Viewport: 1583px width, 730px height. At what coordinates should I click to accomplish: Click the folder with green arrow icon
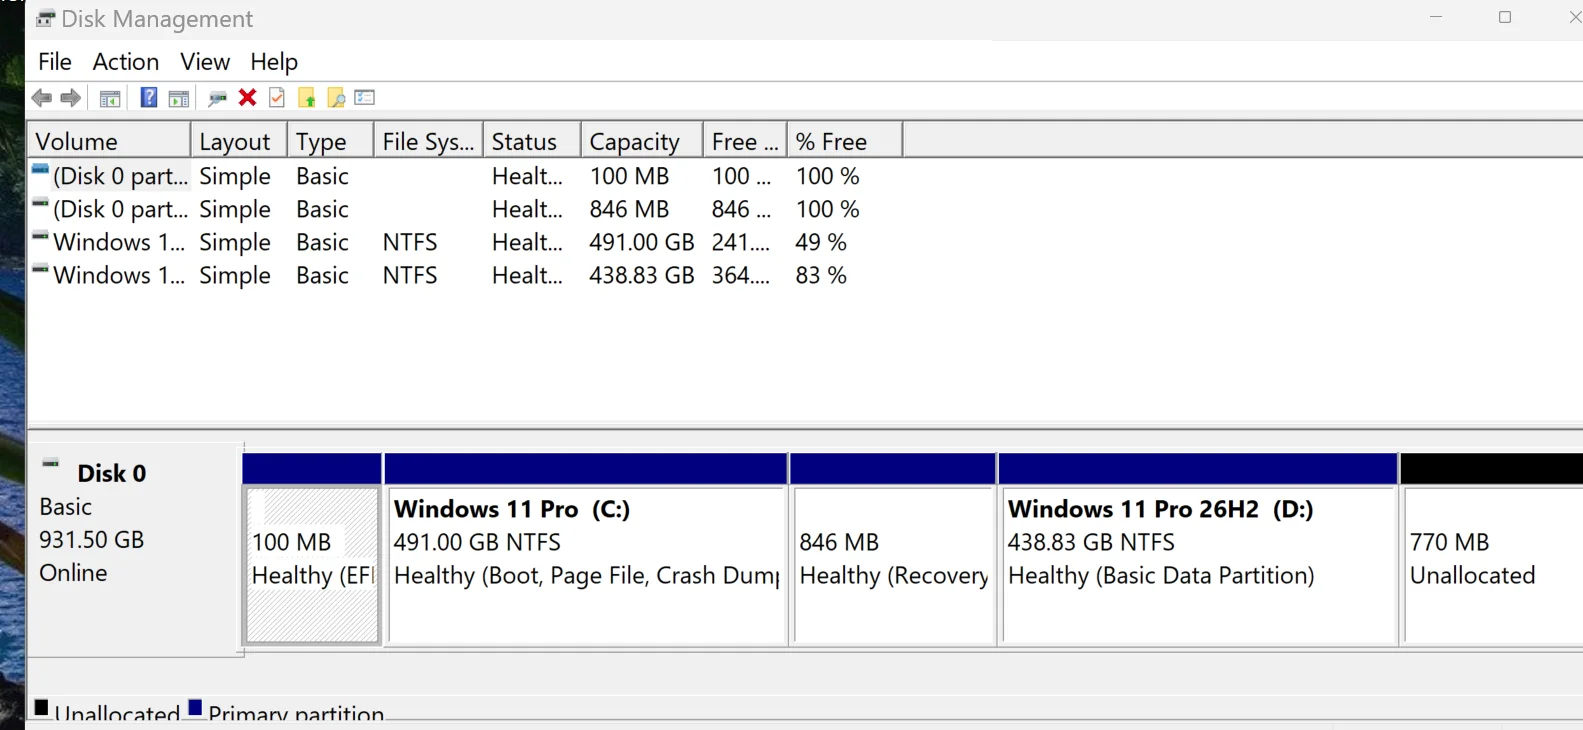(307, 98)
